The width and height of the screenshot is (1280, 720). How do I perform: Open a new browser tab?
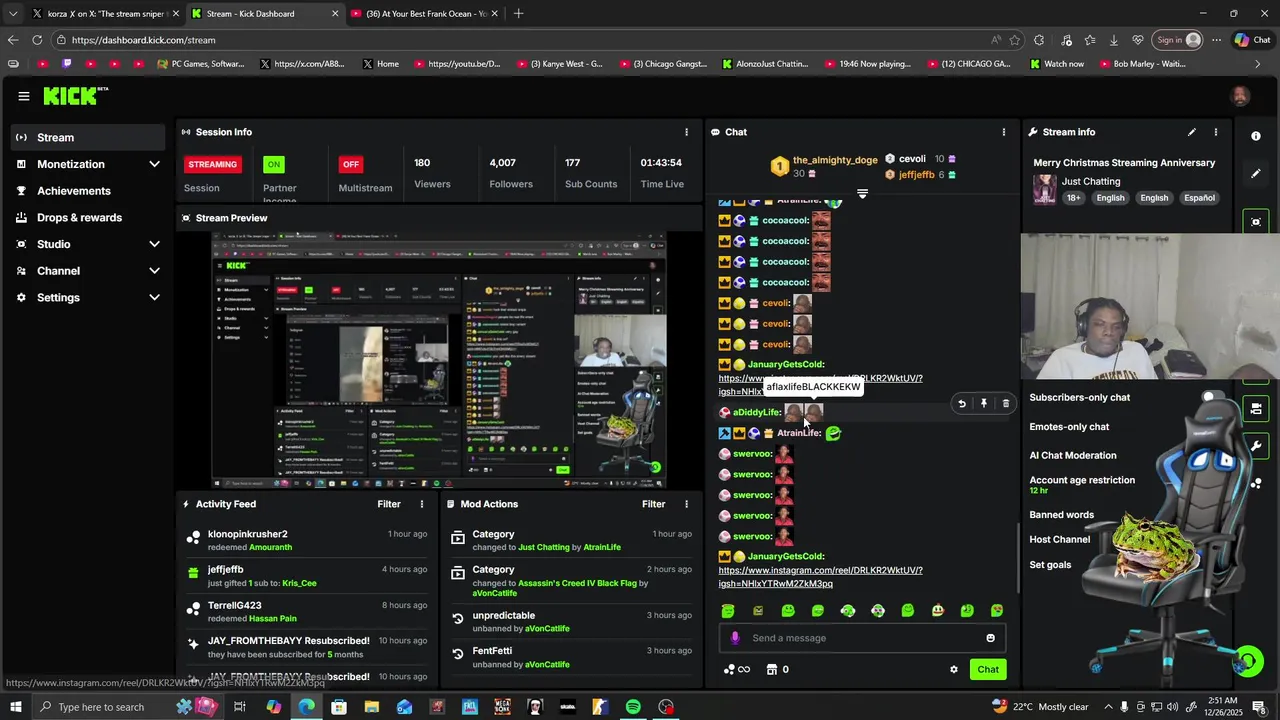(x=518, y=14)
